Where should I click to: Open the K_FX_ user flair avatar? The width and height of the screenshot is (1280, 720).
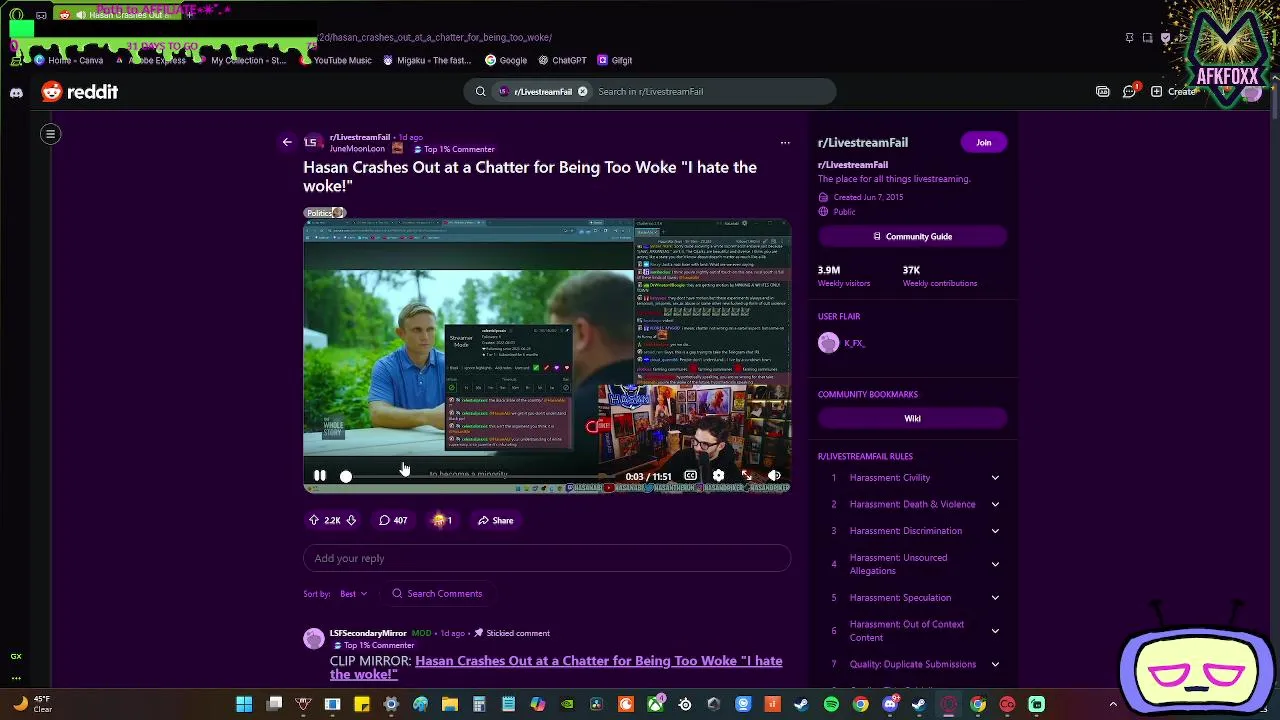(x=829, y=343)
